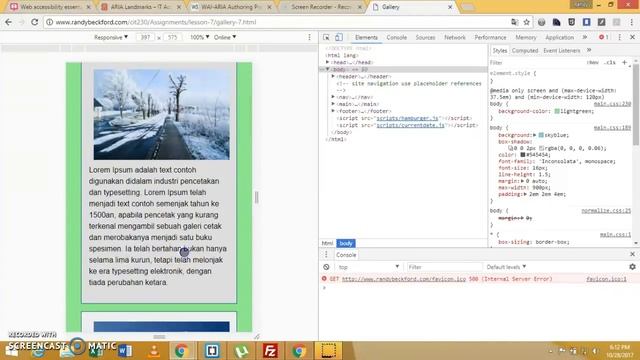Bookmark this page with the star
Screen dimensions: 640x360
click(x=527, y=22)
